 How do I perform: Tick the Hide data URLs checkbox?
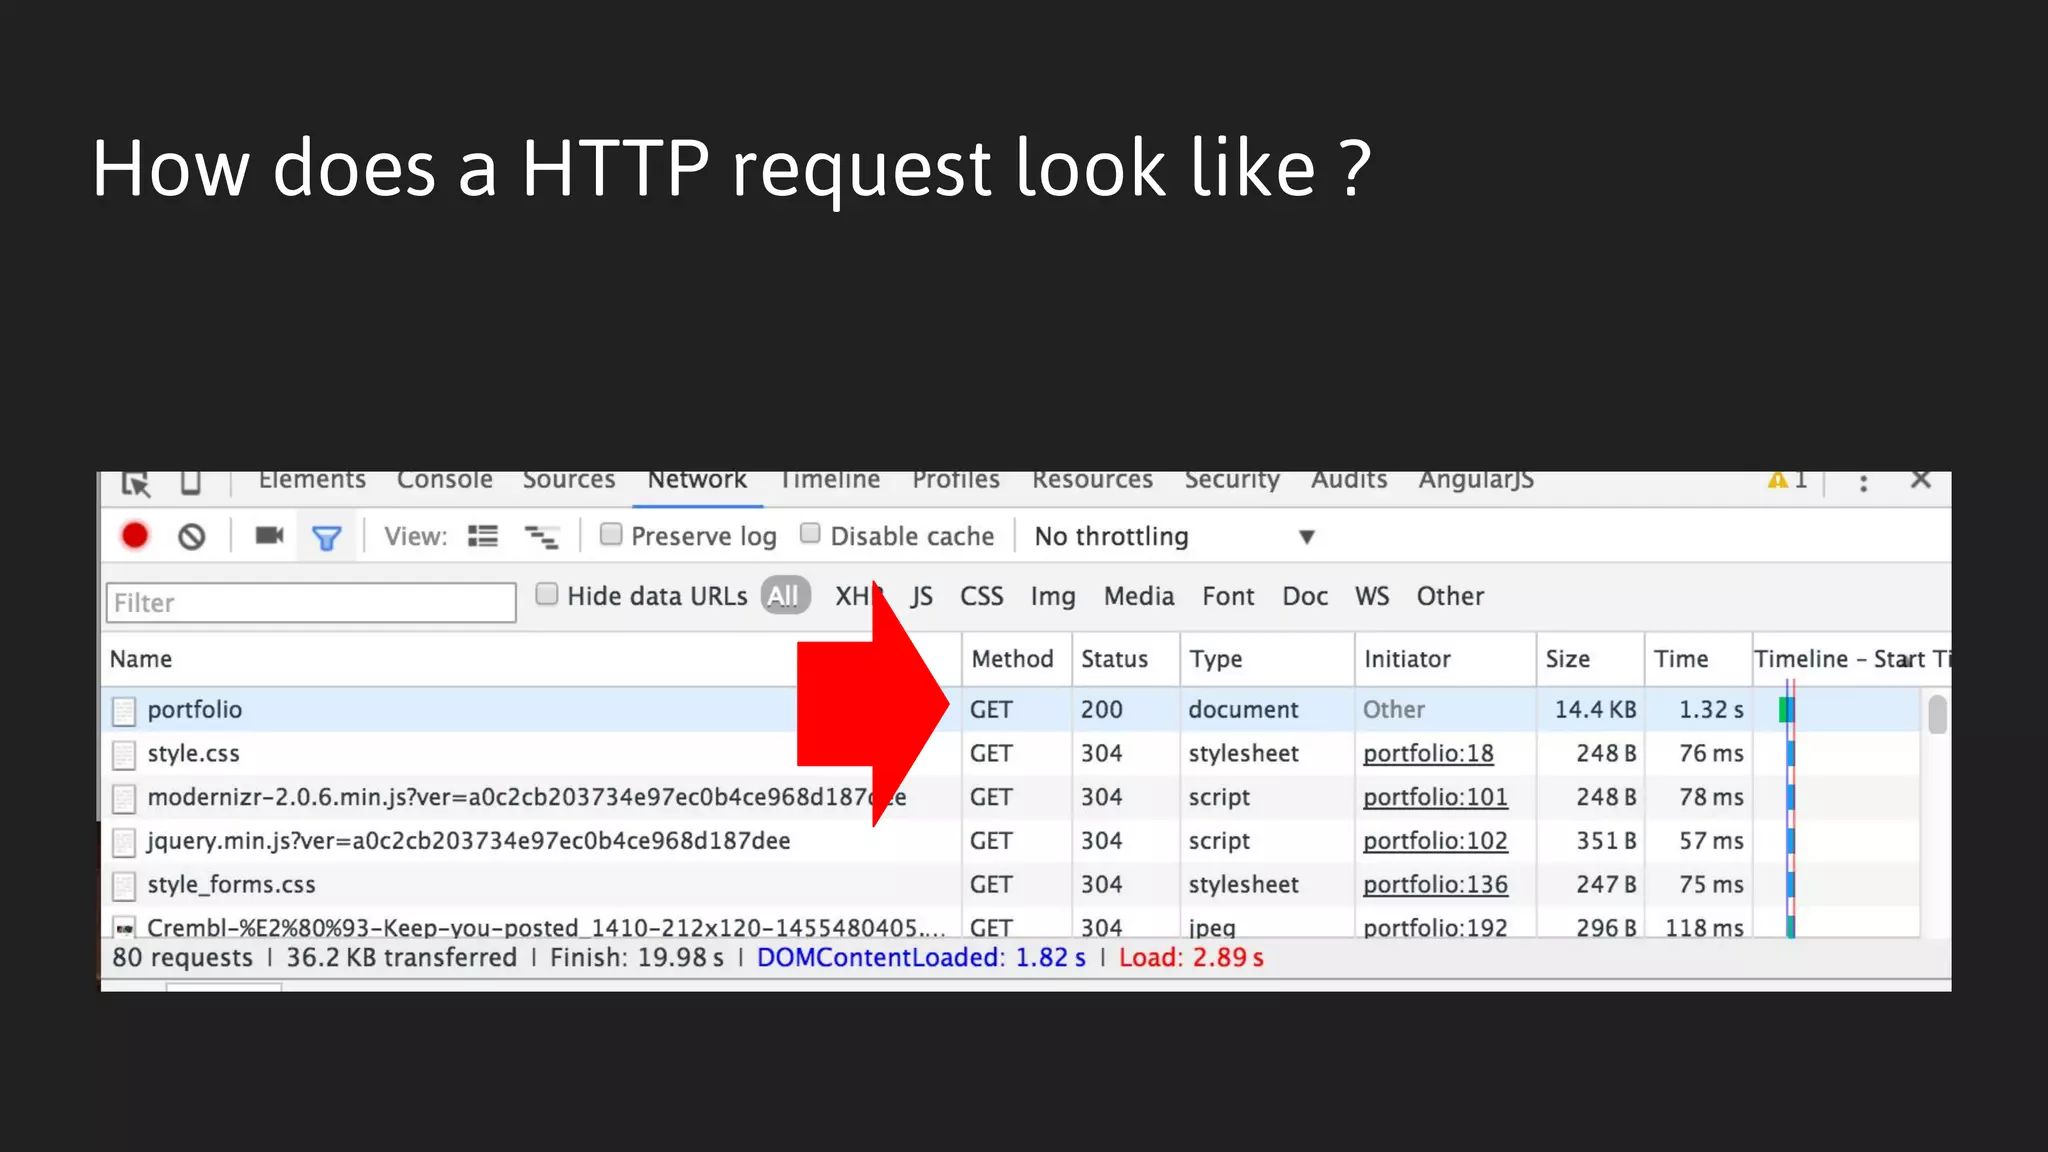[547, 594]
